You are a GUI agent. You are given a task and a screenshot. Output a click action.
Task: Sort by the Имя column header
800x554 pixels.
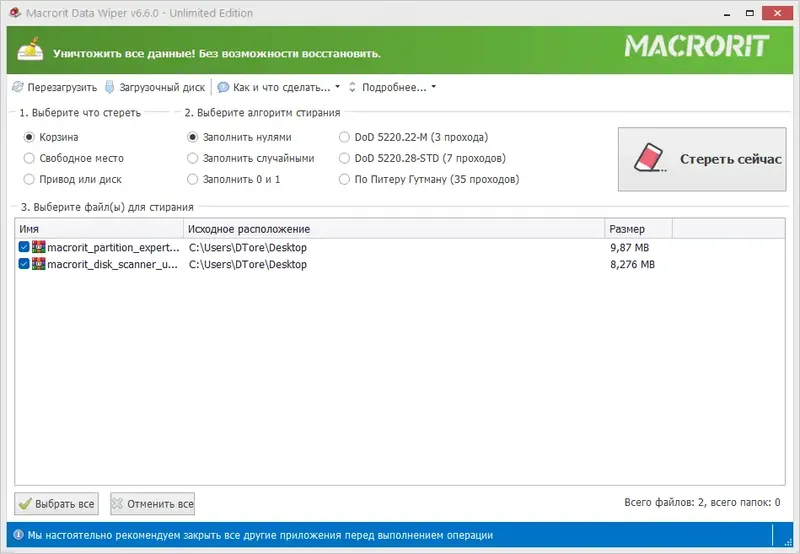tap(99, 229)
